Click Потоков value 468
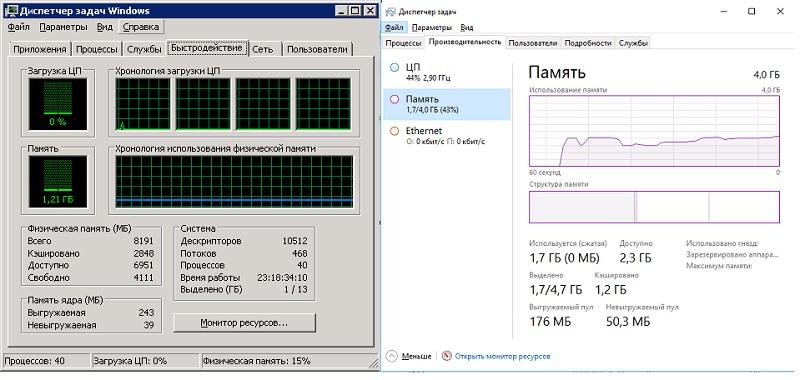Image resolution: width=800 pixels, height=380 pixels. [299, 254]
